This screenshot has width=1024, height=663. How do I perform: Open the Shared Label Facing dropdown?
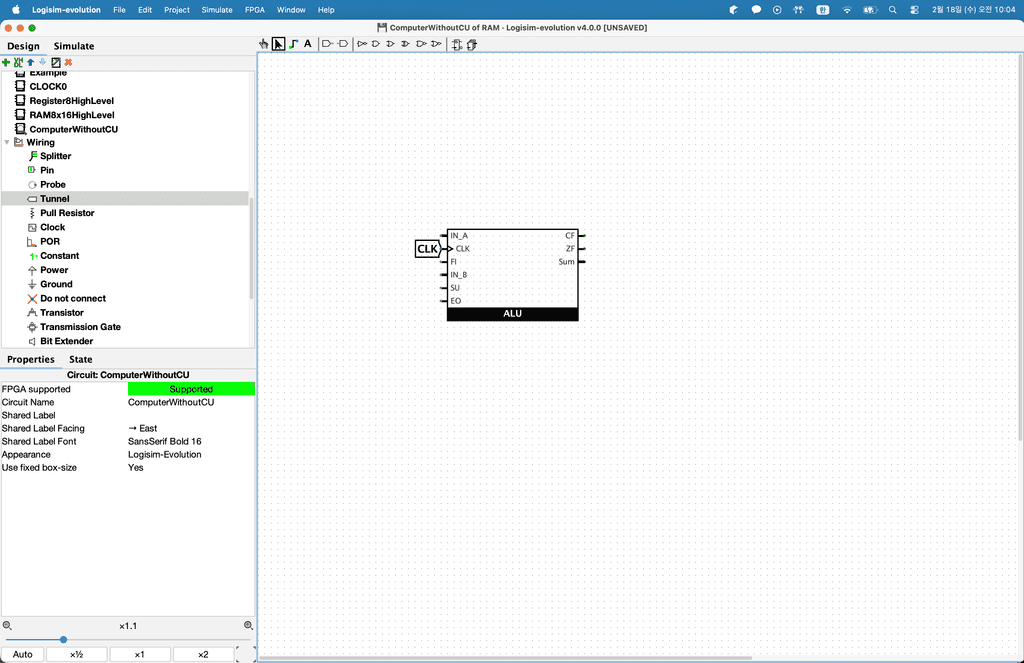(x=190, y=428)
